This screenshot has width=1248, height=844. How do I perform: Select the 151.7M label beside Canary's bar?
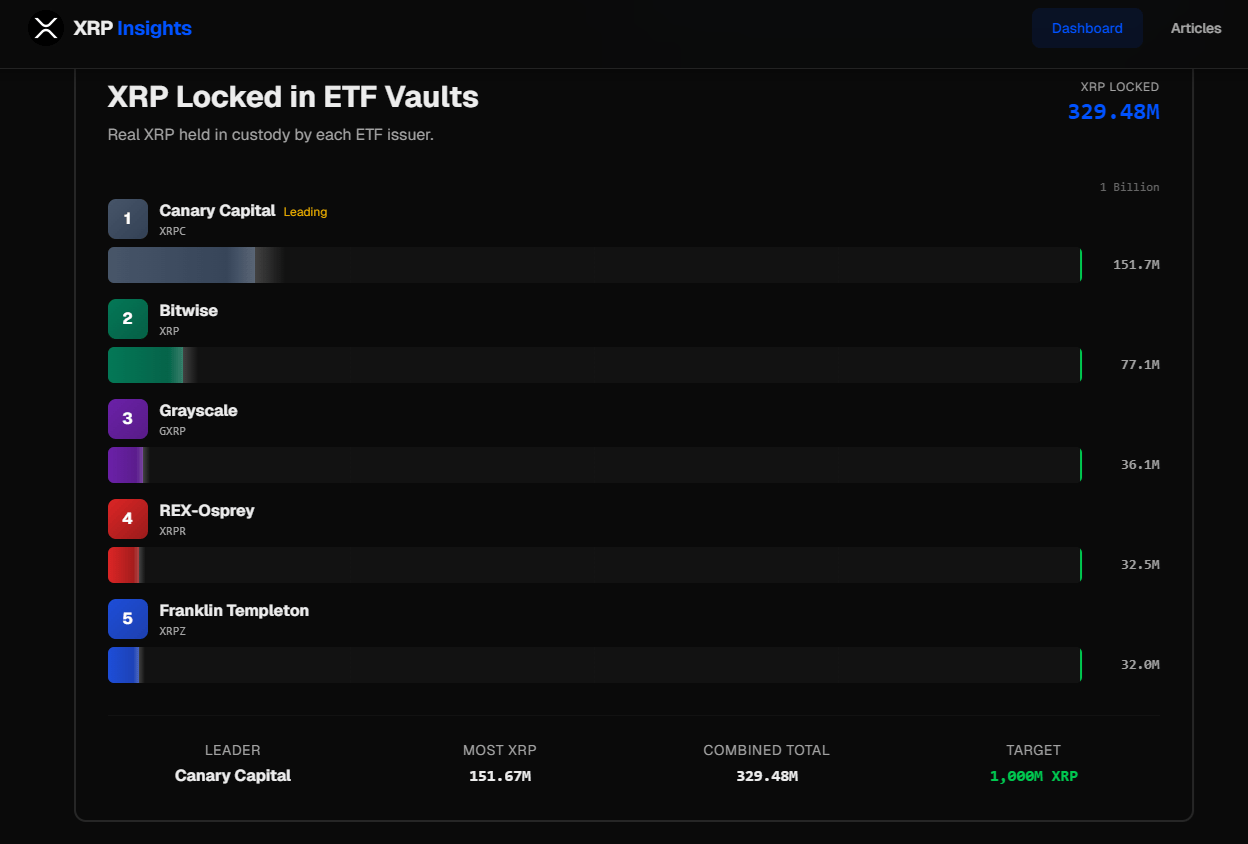(1137, 264)
